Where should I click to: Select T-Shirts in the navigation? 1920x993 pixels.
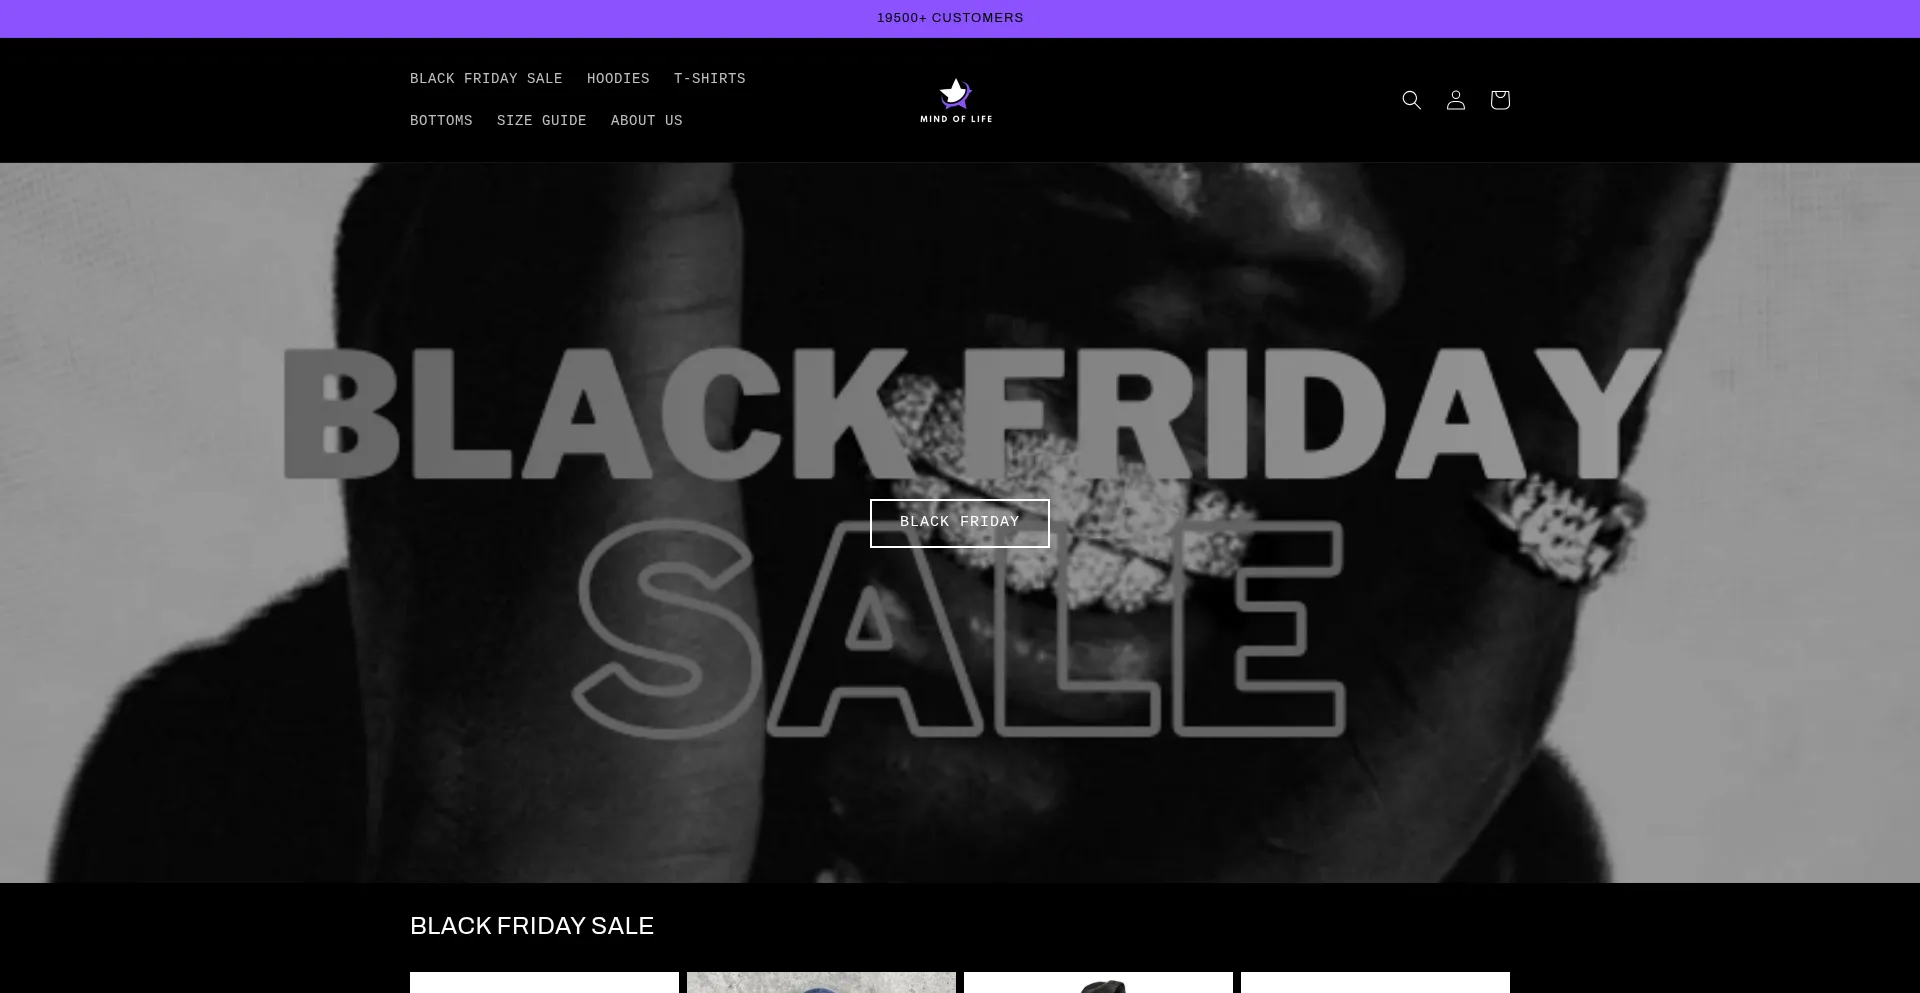pos(709,79)
